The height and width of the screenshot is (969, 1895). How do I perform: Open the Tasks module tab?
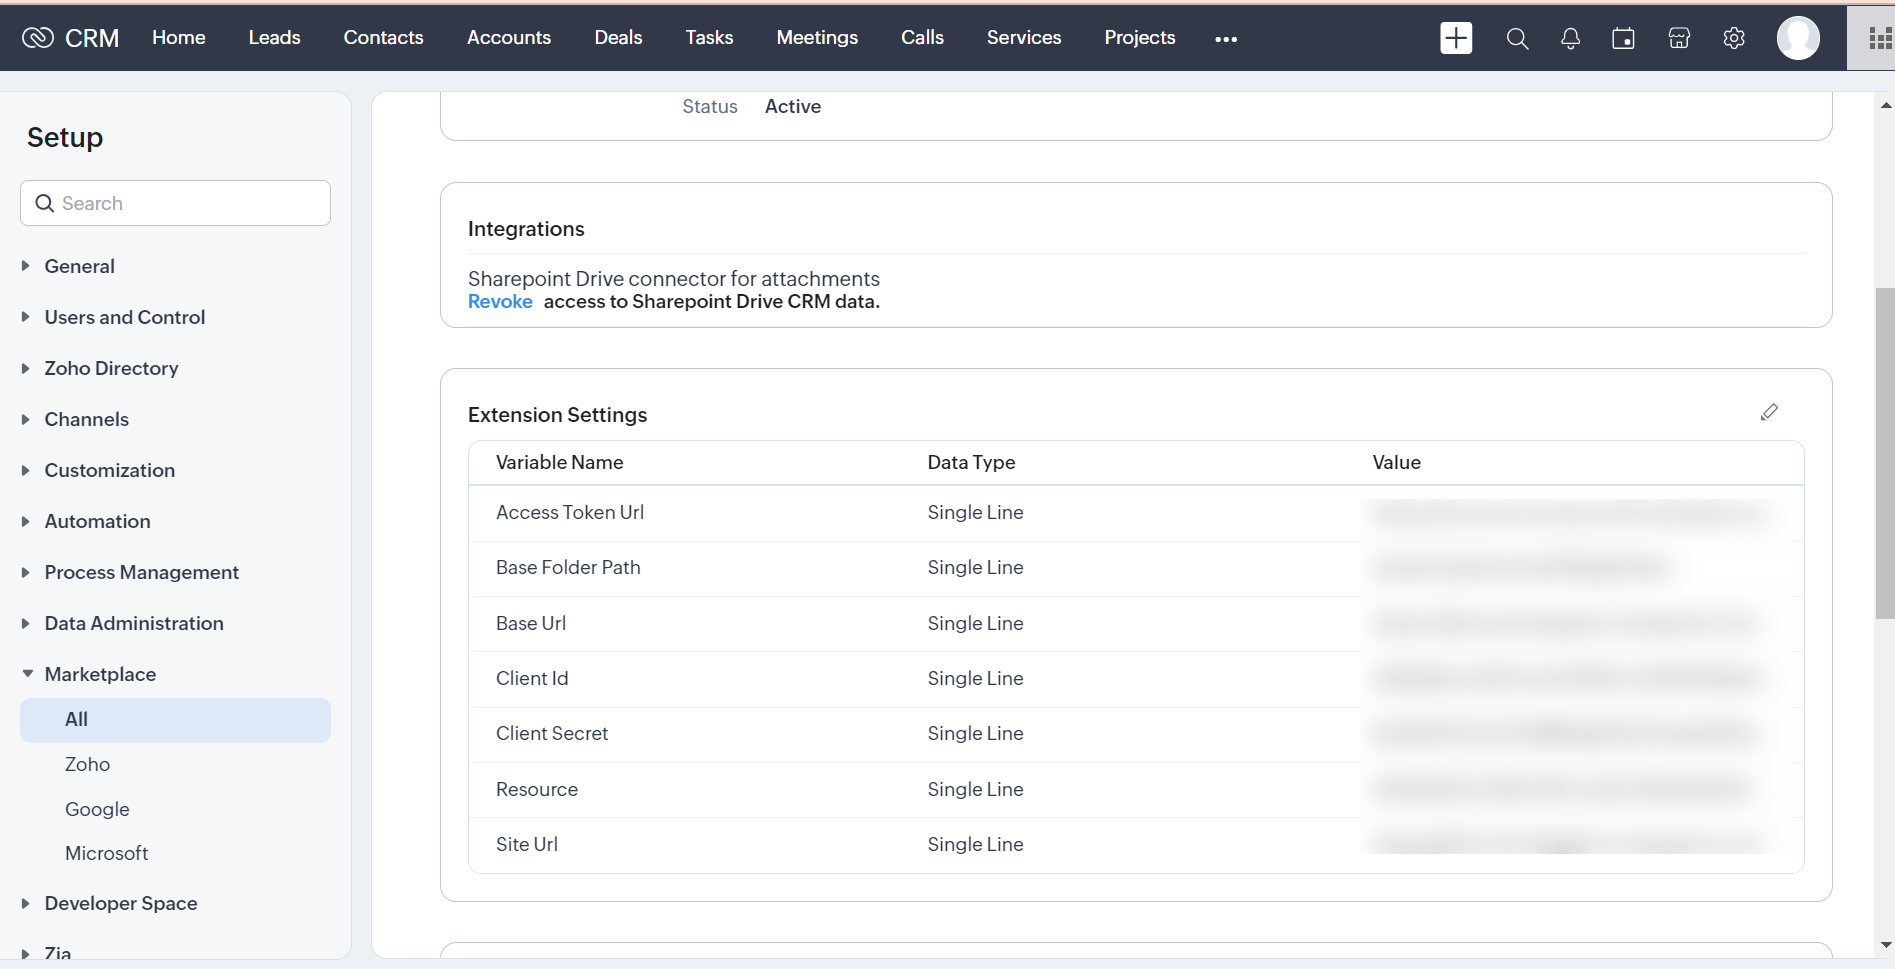(x=709, y=37)
